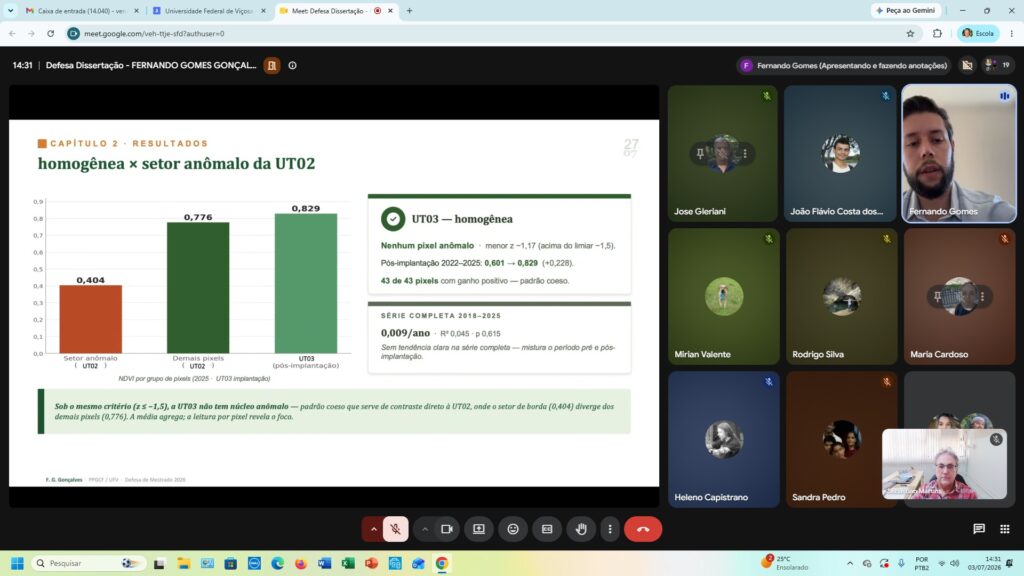Image resolution: width=1024 pixels, height=576 pixels.
Task: Open PowerPoint from taskbar
Action: pos(371,563)
